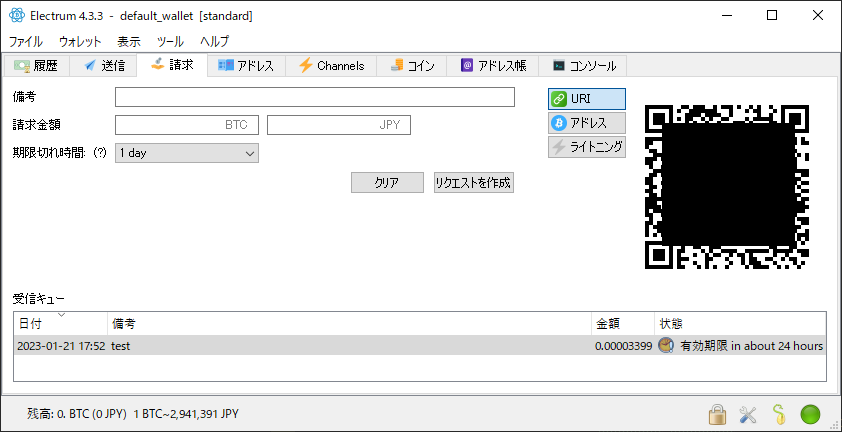Click the seed icon in status bar
The width and height of the screenshot is (842, 432).
point(779,414)
